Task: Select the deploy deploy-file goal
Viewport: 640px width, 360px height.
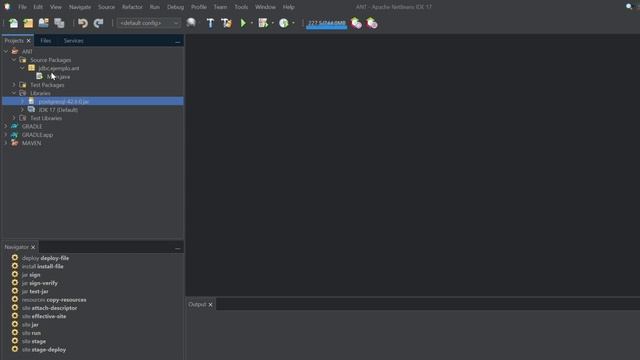Action: pyautogui.click(x=45, y=258)
